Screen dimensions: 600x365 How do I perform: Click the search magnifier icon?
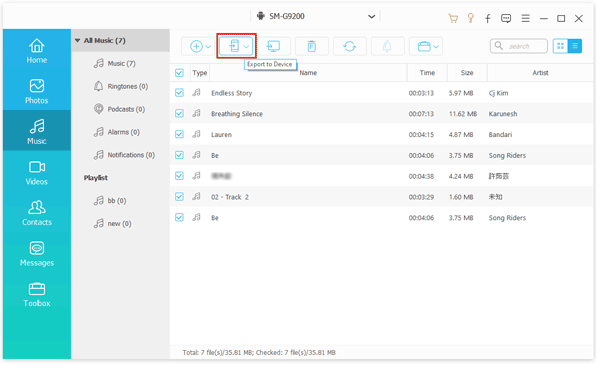tap(499, 46)
